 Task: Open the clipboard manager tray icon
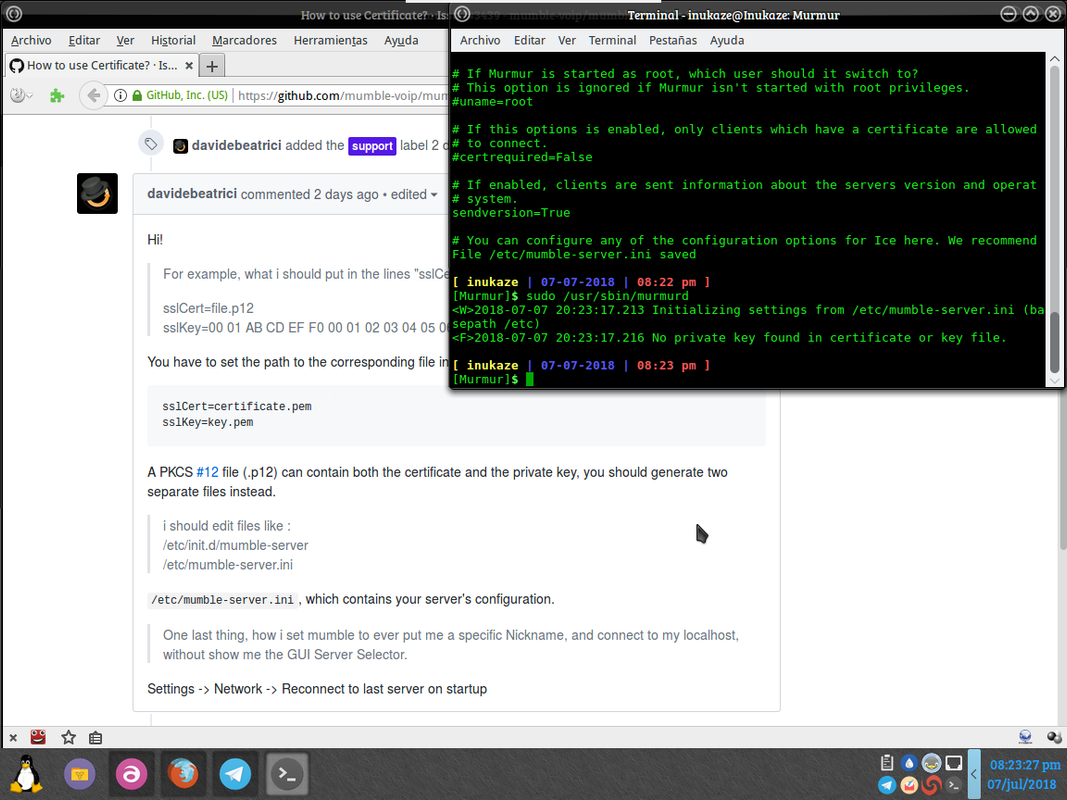click(x=886, y=763)
